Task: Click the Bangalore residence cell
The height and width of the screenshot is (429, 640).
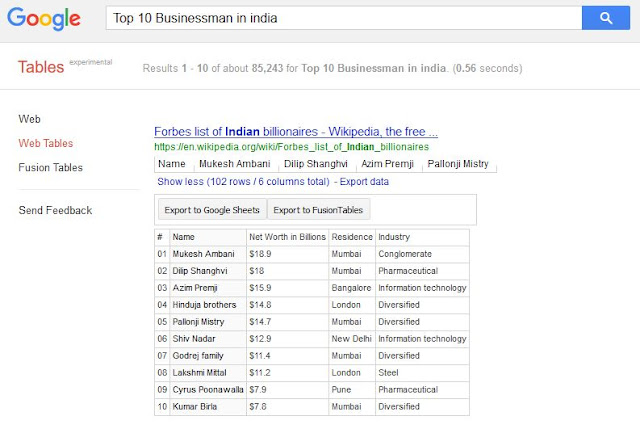Action: pyautogui.click(x=351, y=288)
